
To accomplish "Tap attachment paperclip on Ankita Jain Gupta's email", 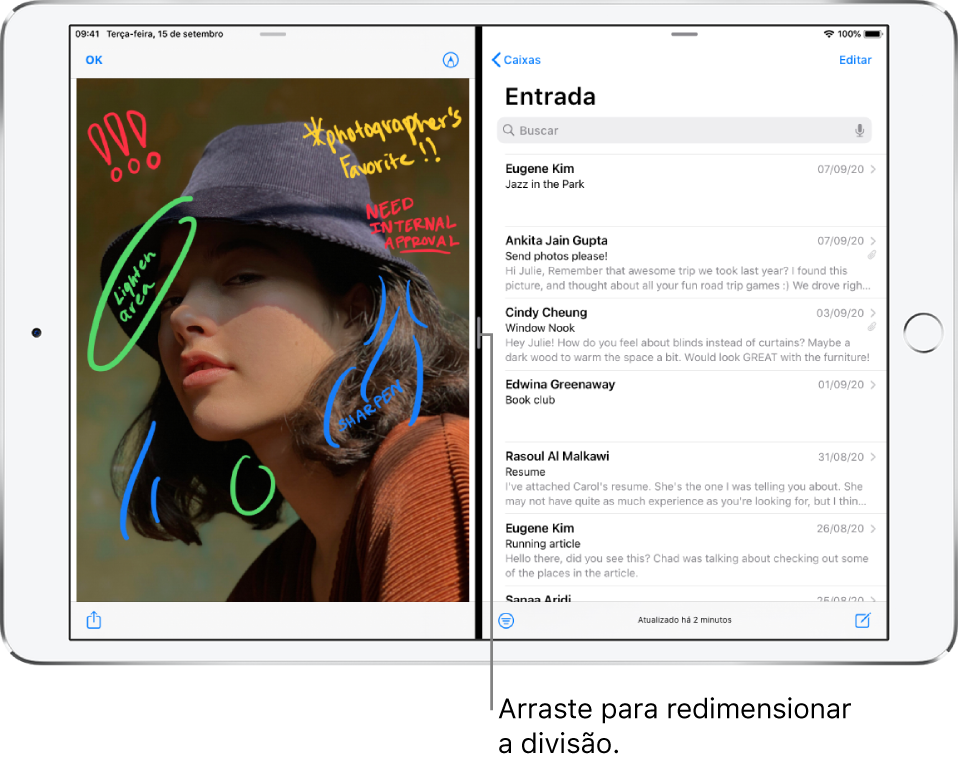I will [x=872, y=255].
